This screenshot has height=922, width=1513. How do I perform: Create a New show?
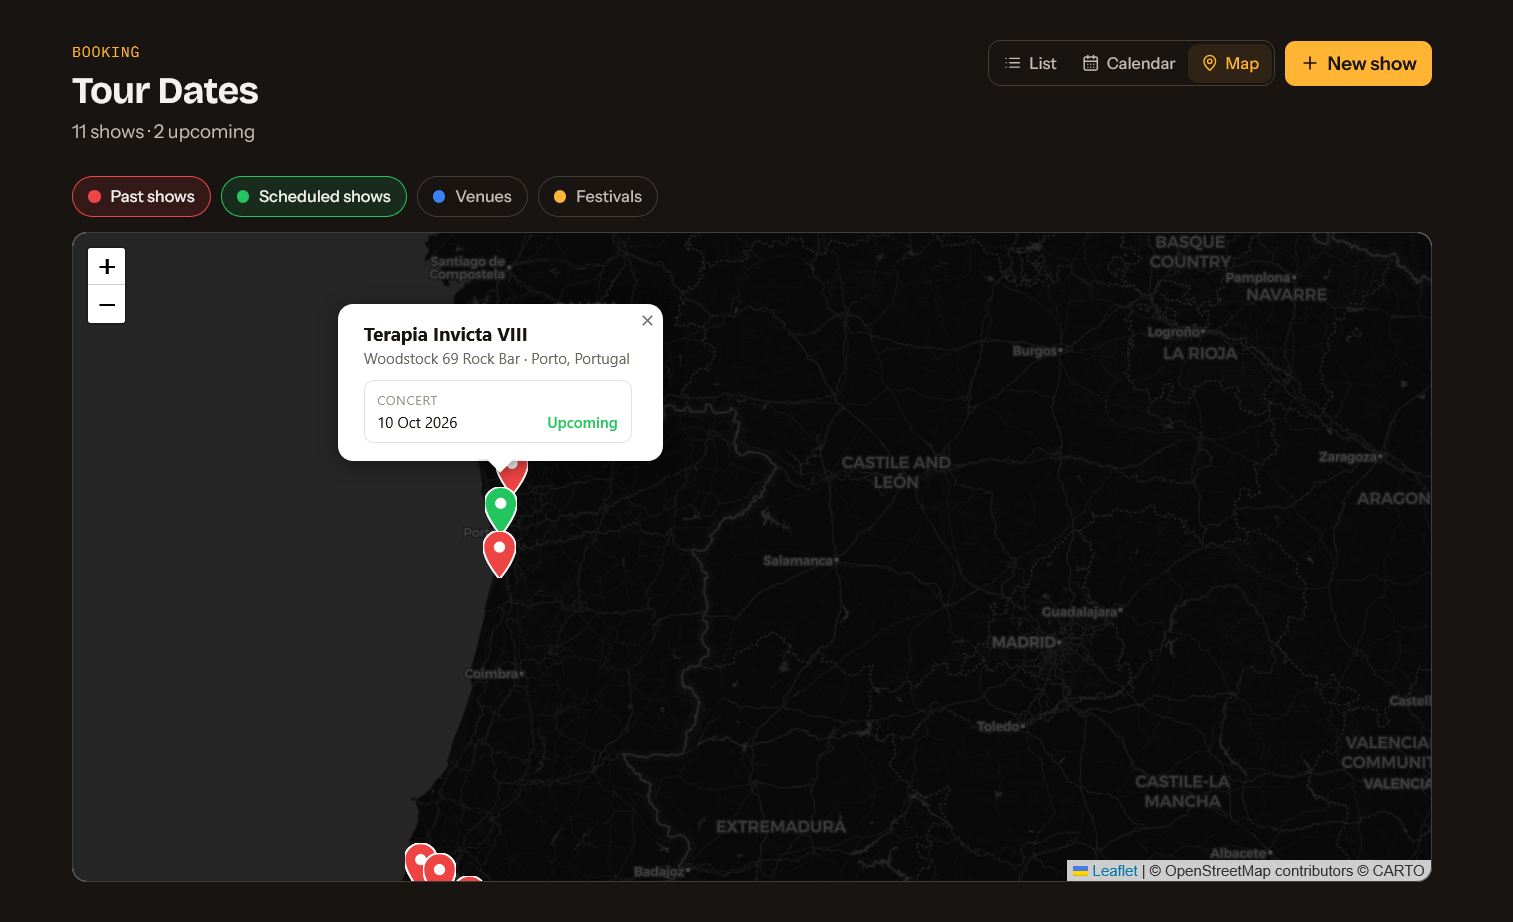coord(1358,63)
